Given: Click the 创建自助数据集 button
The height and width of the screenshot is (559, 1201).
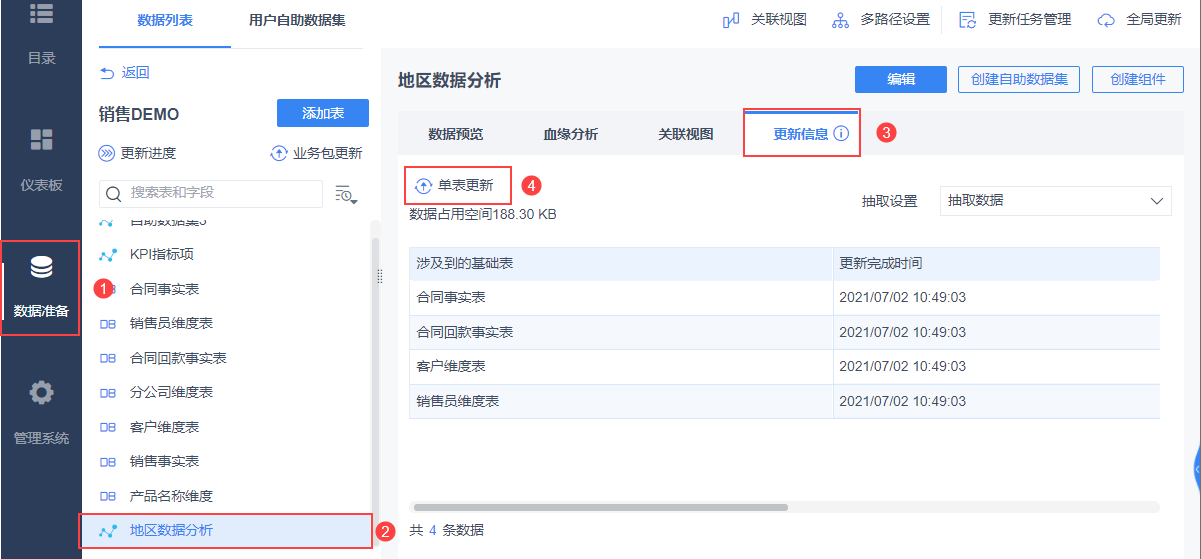Looking at the screenshot, I should tap(1018, 79).
